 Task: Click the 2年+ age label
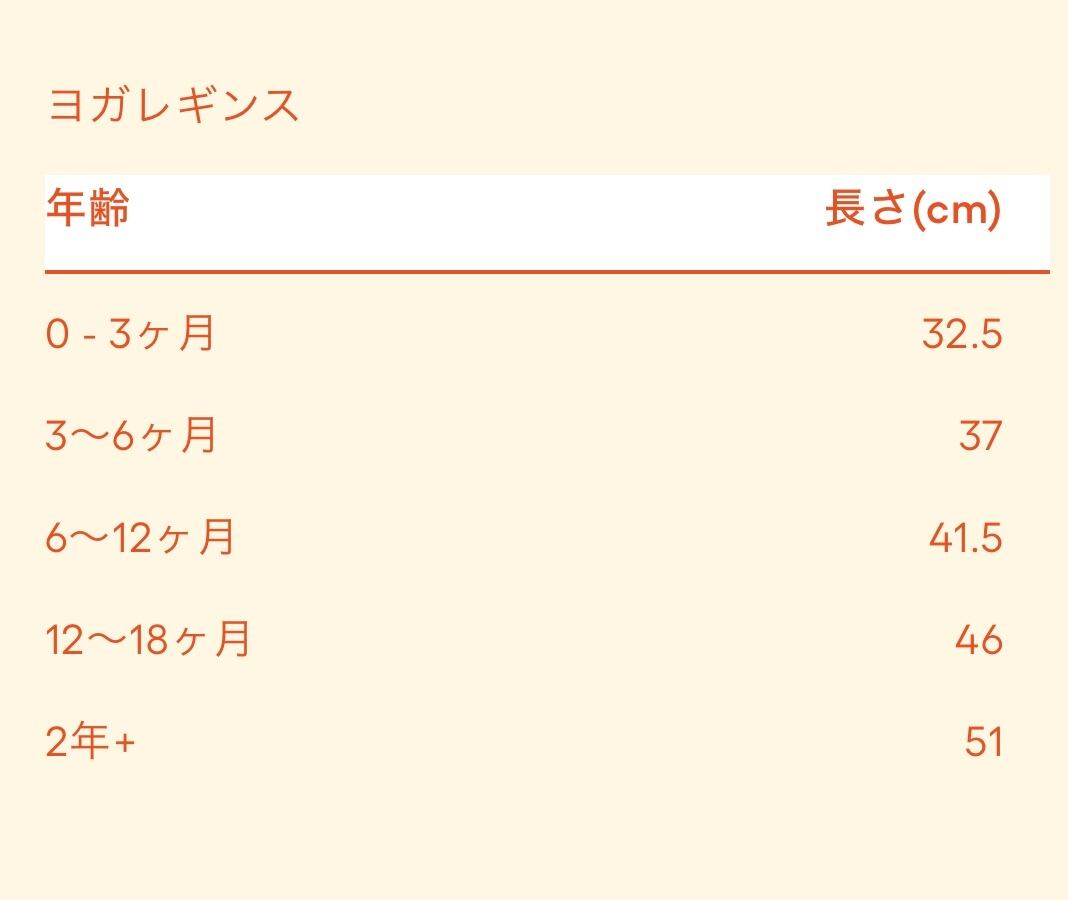[x=90, y=742]
